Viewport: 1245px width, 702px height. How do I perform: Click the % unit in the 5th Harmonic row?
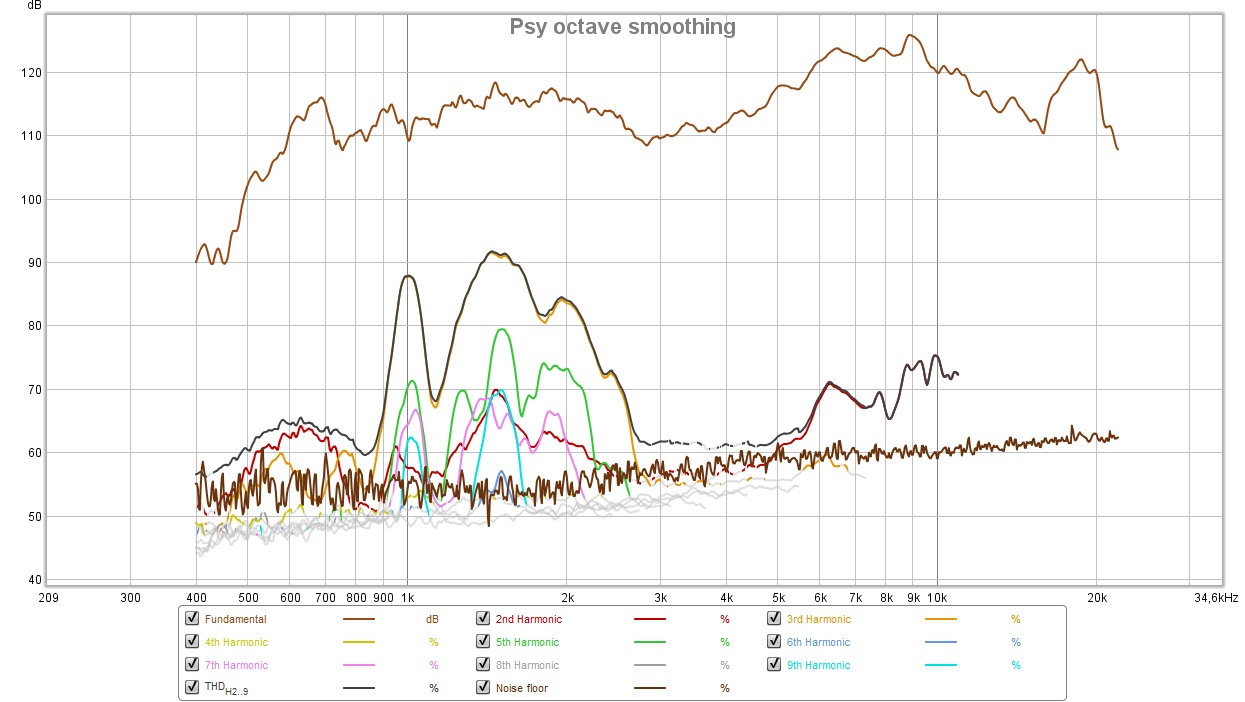point(725,643)
